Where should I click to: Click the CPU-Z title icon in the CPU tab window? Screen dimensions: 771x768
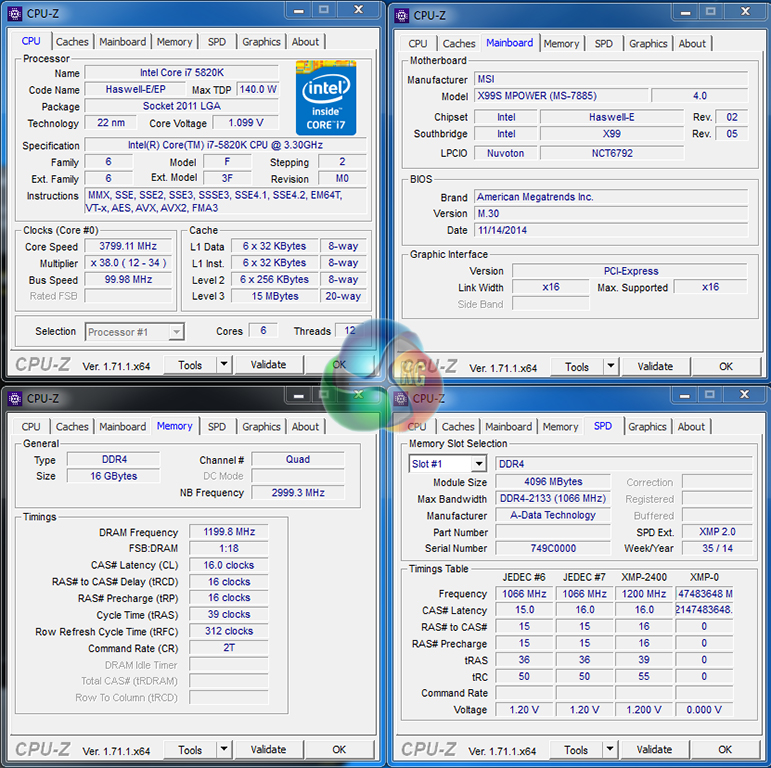(15, 13)
